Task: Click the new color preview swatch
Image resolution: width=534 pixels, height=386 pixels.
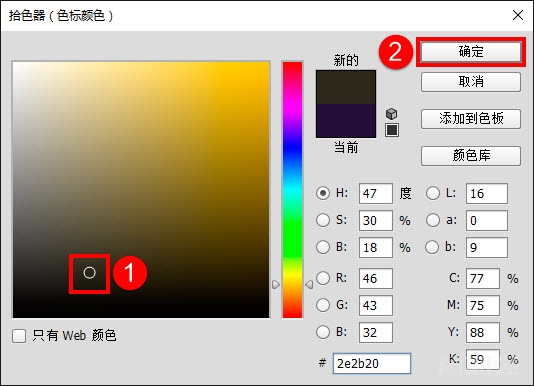Action: tap(346, 87)
